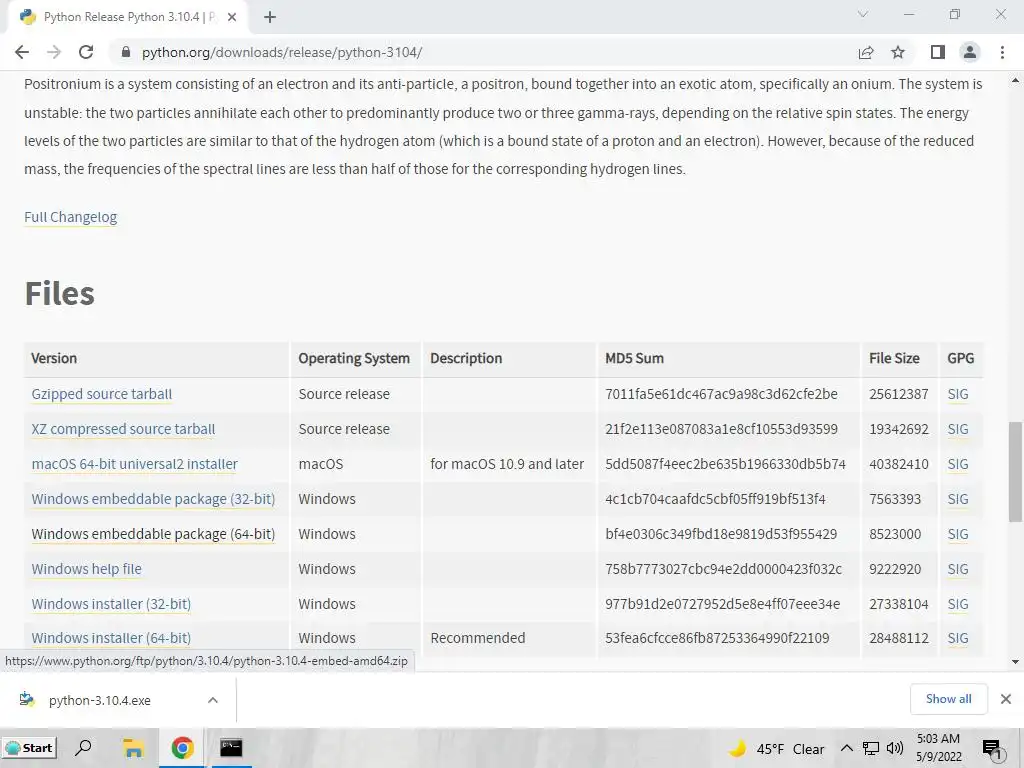1024x768 pixels.
Task: Go back to the previous page
Action: pos(22,52)
